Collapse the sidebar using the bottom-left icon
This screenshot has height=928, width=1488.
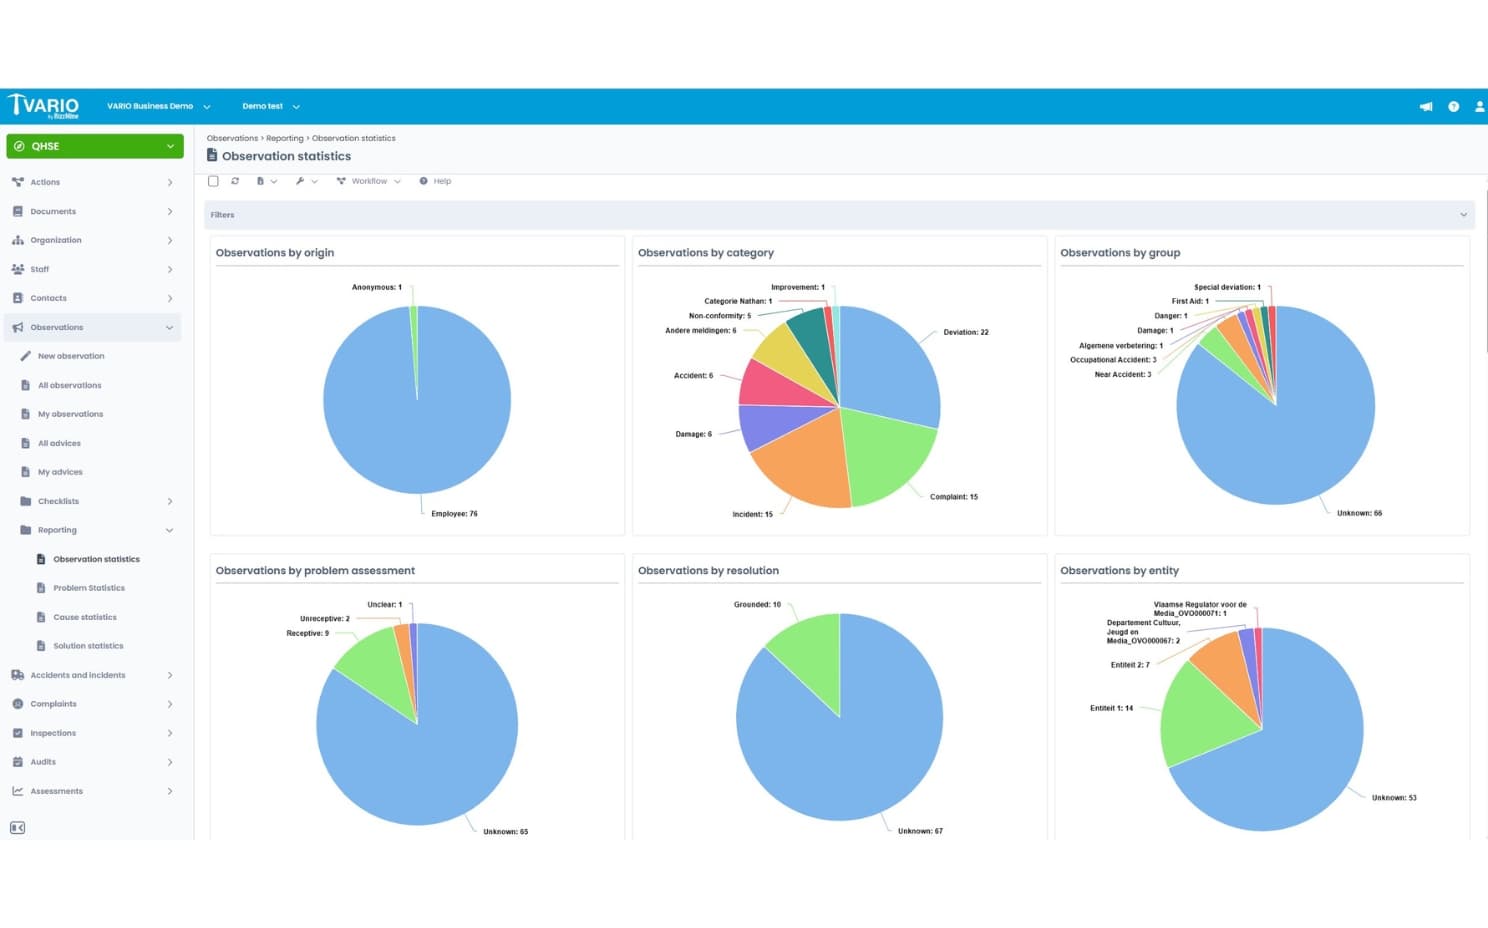point(17,828)
